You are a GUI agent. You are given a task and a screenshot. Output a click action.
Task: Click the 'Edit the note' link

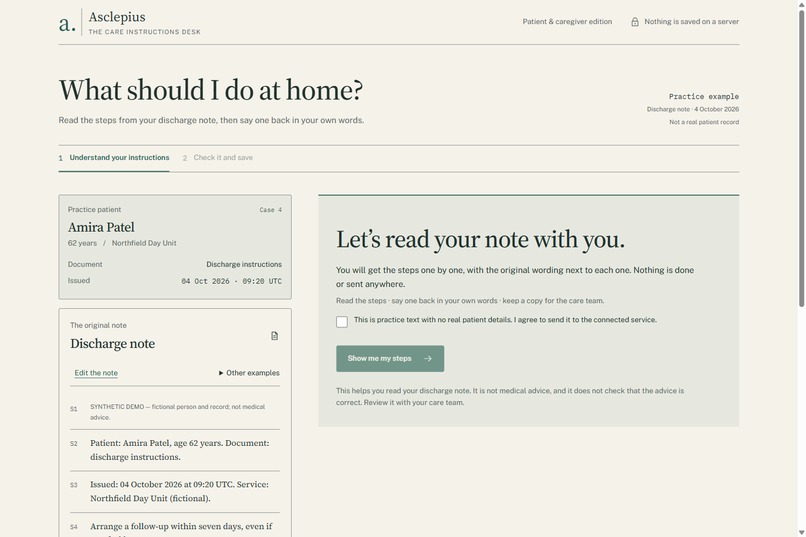point(96,373)
